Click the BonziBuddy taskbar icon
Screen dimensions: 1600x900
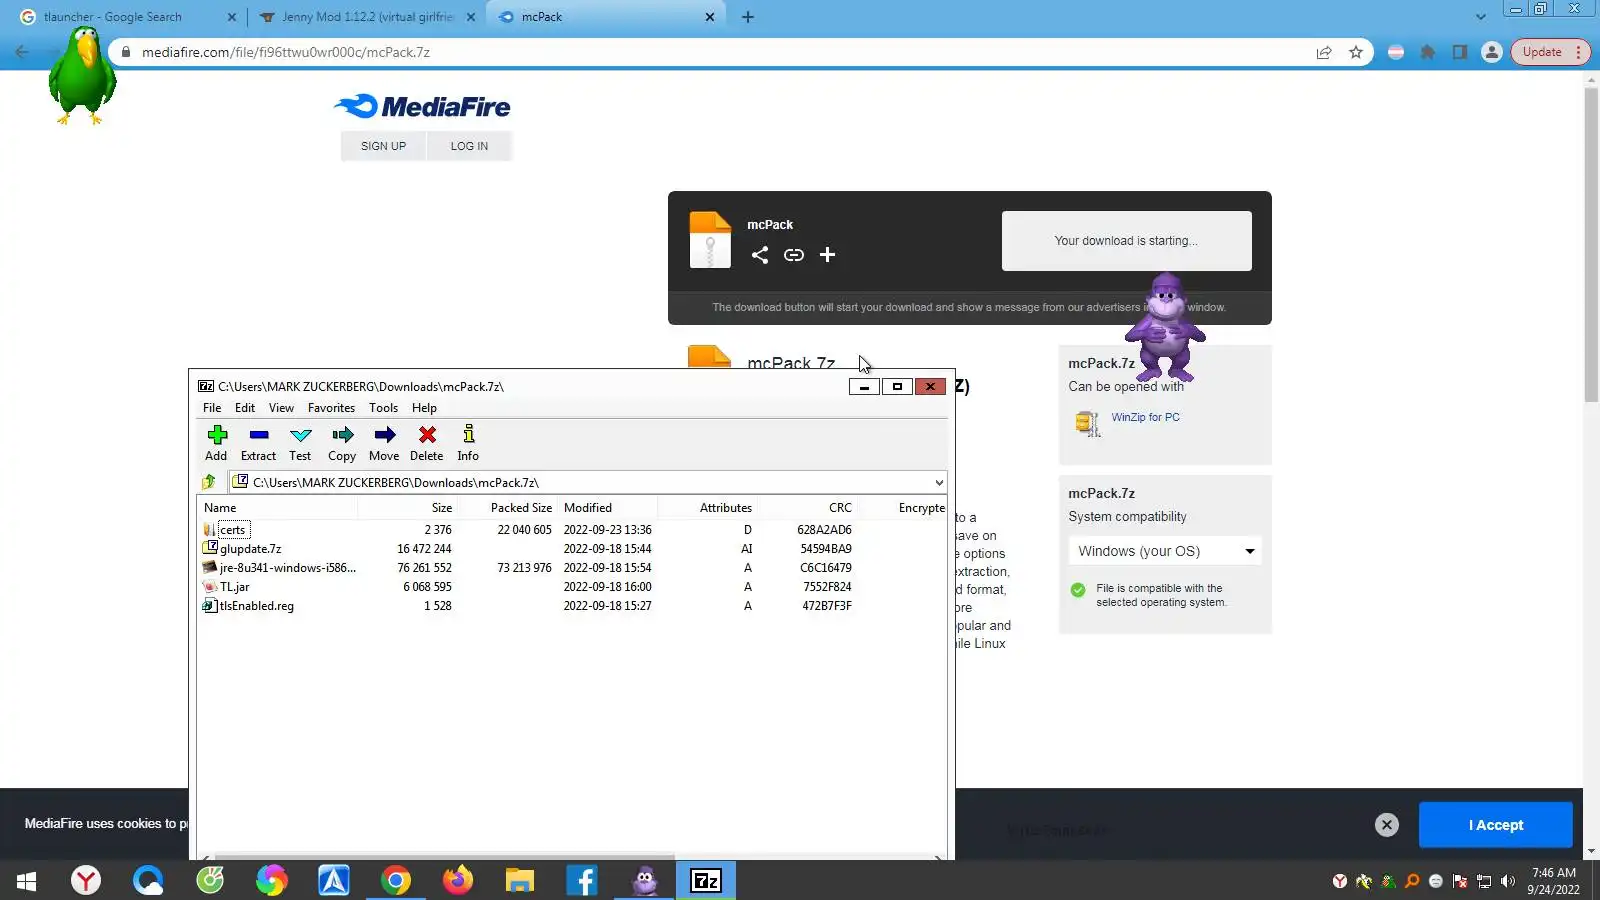coord(644,880)
